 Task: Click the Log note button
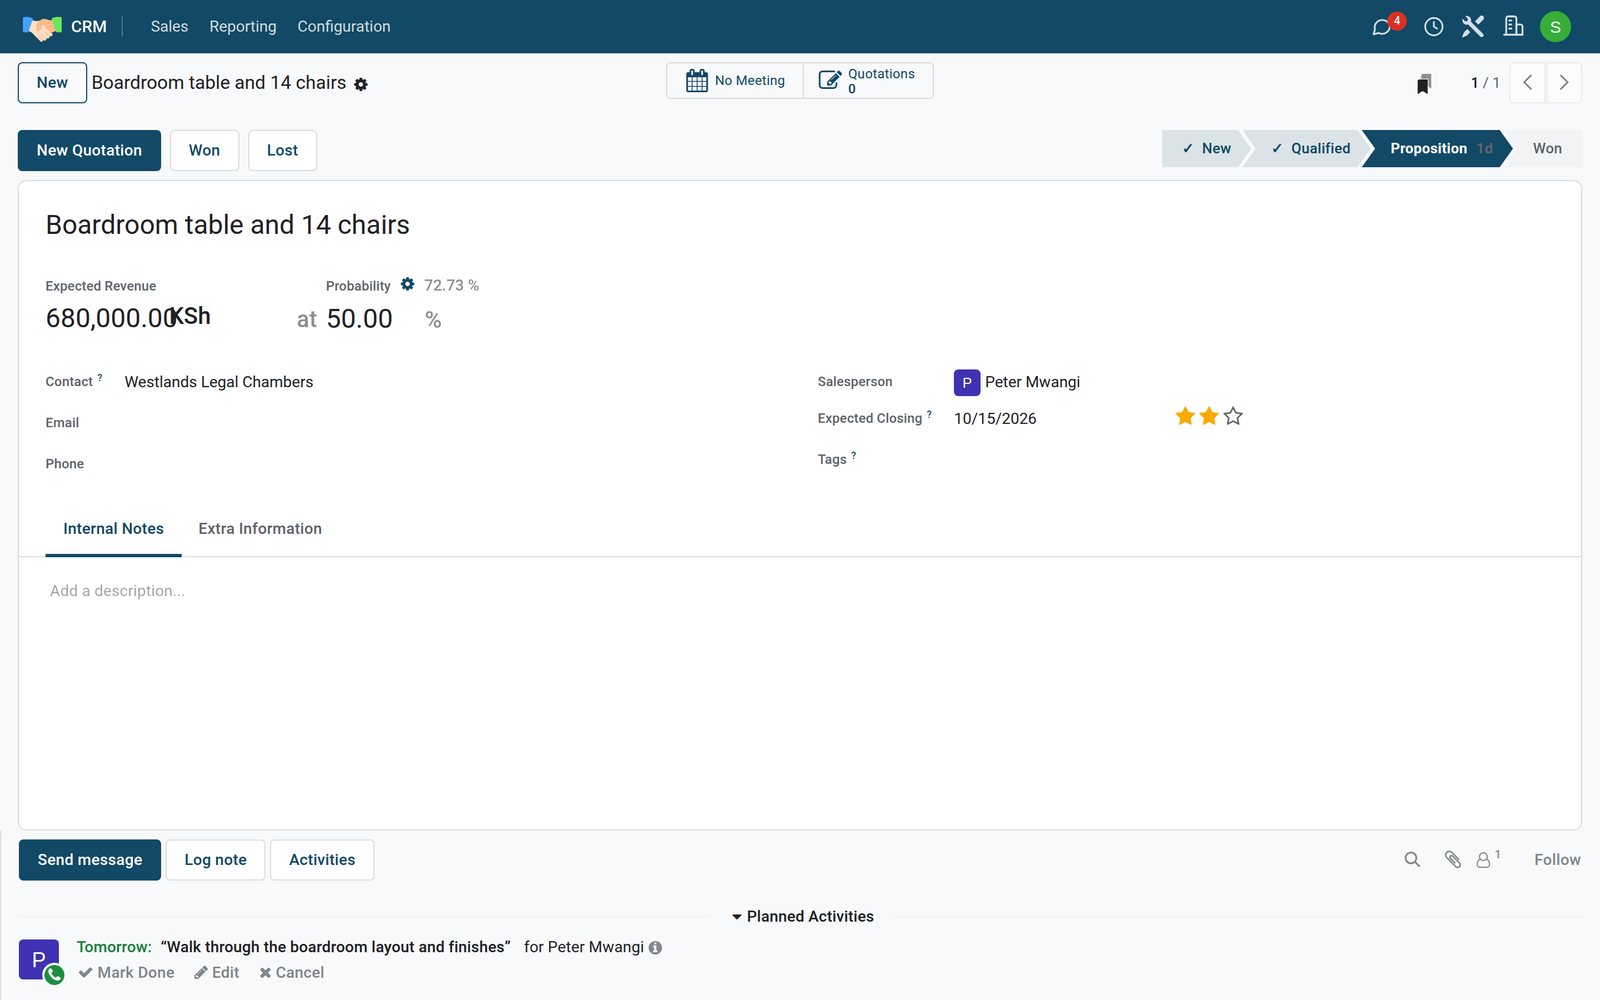pyautogui.click(x=215, y=860)
